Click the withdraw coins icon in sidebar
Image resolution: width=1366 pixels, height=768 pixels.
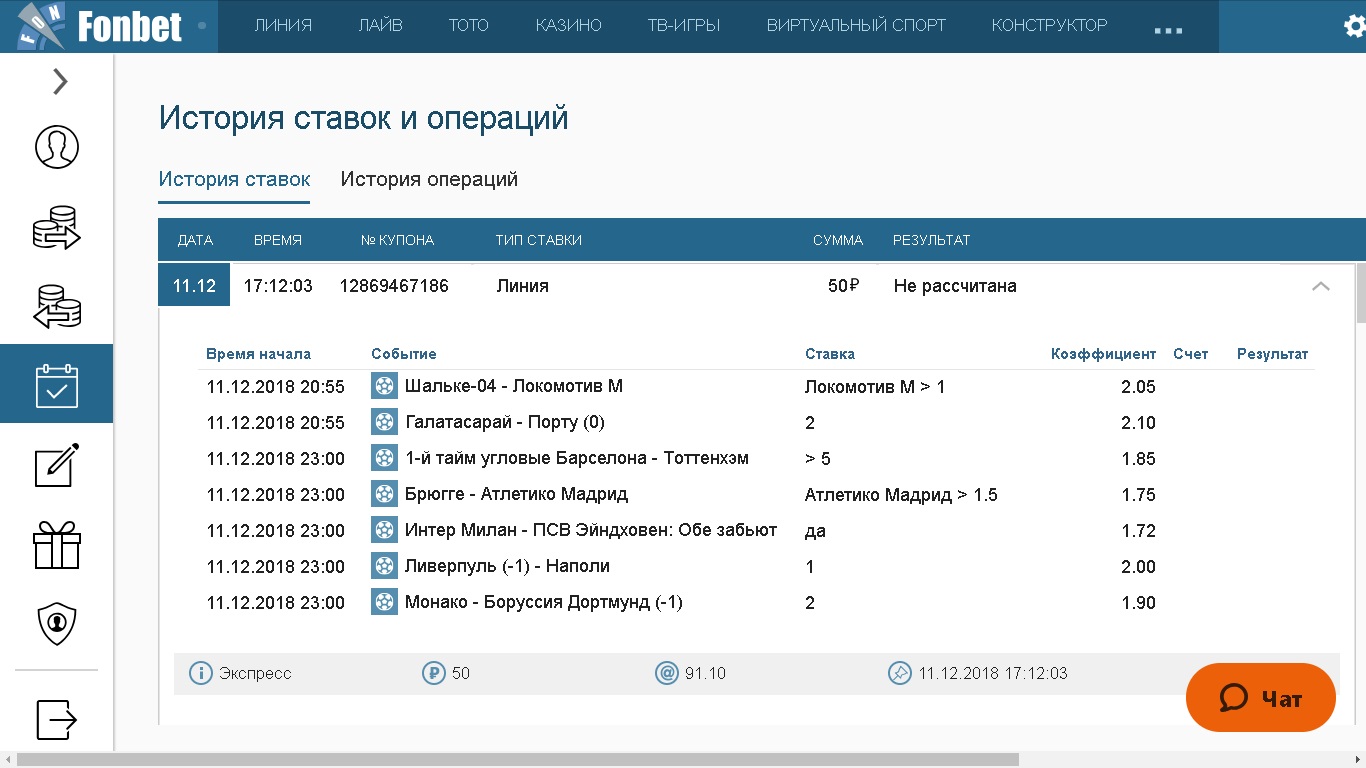pos(57,307)
